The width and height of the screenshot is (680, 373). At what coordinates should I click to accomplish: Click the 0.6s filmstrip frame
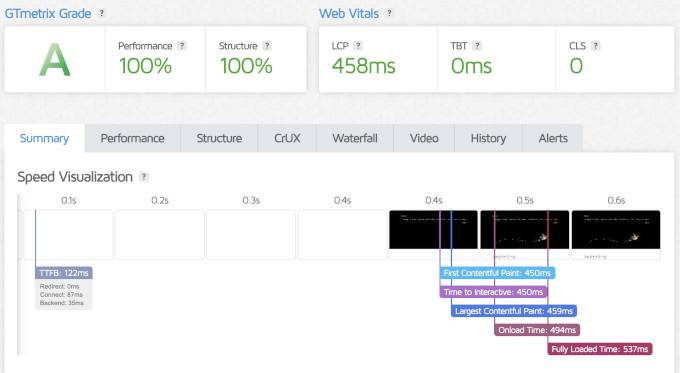click(x=616, y=235)
